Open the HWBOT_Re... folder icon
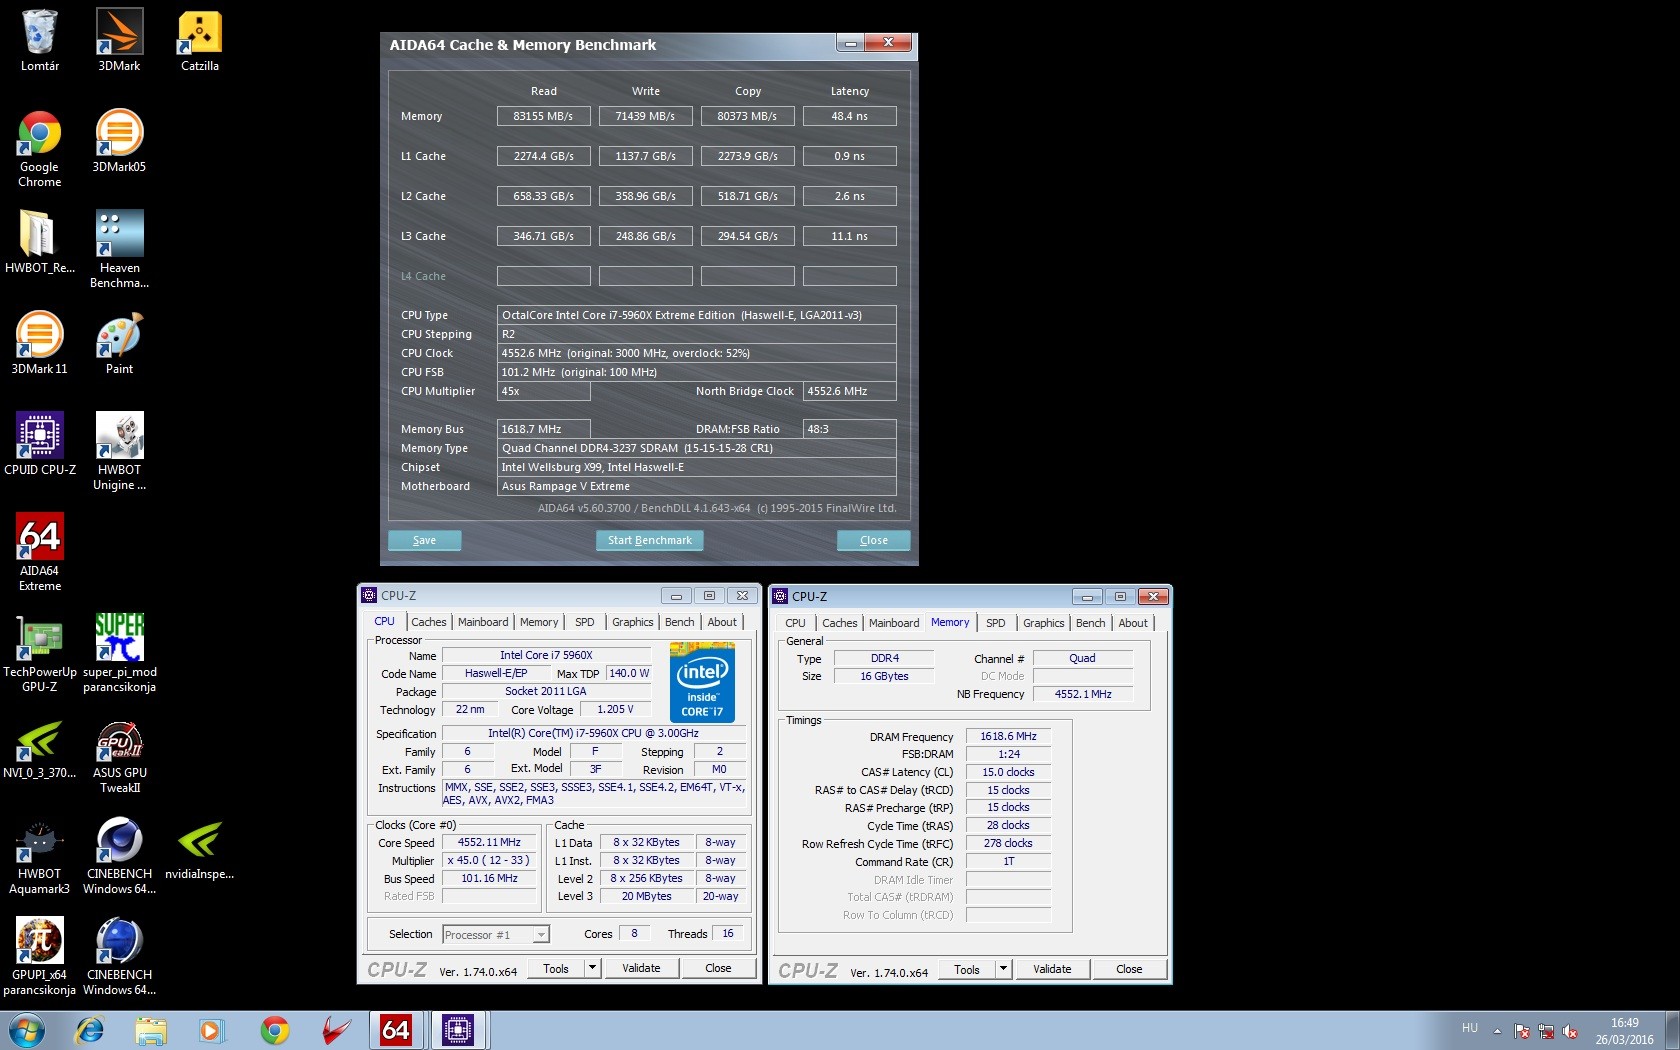The height and width of the screenshot is (1050, 1680). (40, 241)
